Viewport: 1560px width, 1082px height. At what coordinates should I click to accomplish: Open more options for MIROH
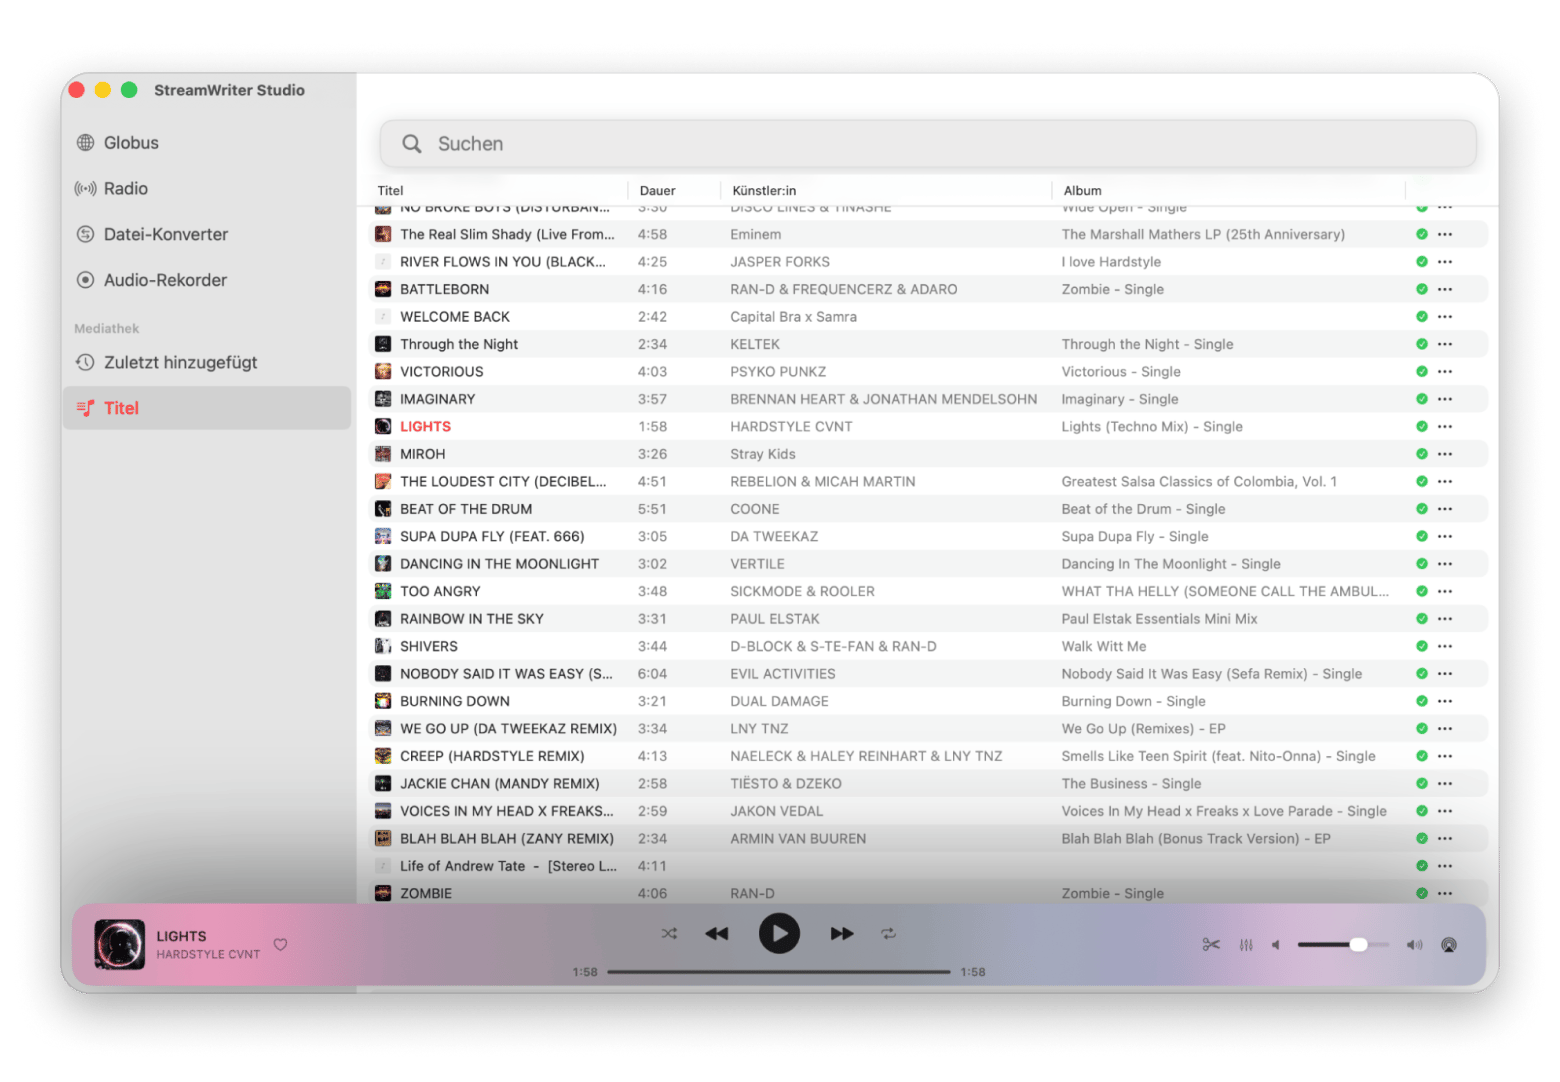[x=1445, y=454]
